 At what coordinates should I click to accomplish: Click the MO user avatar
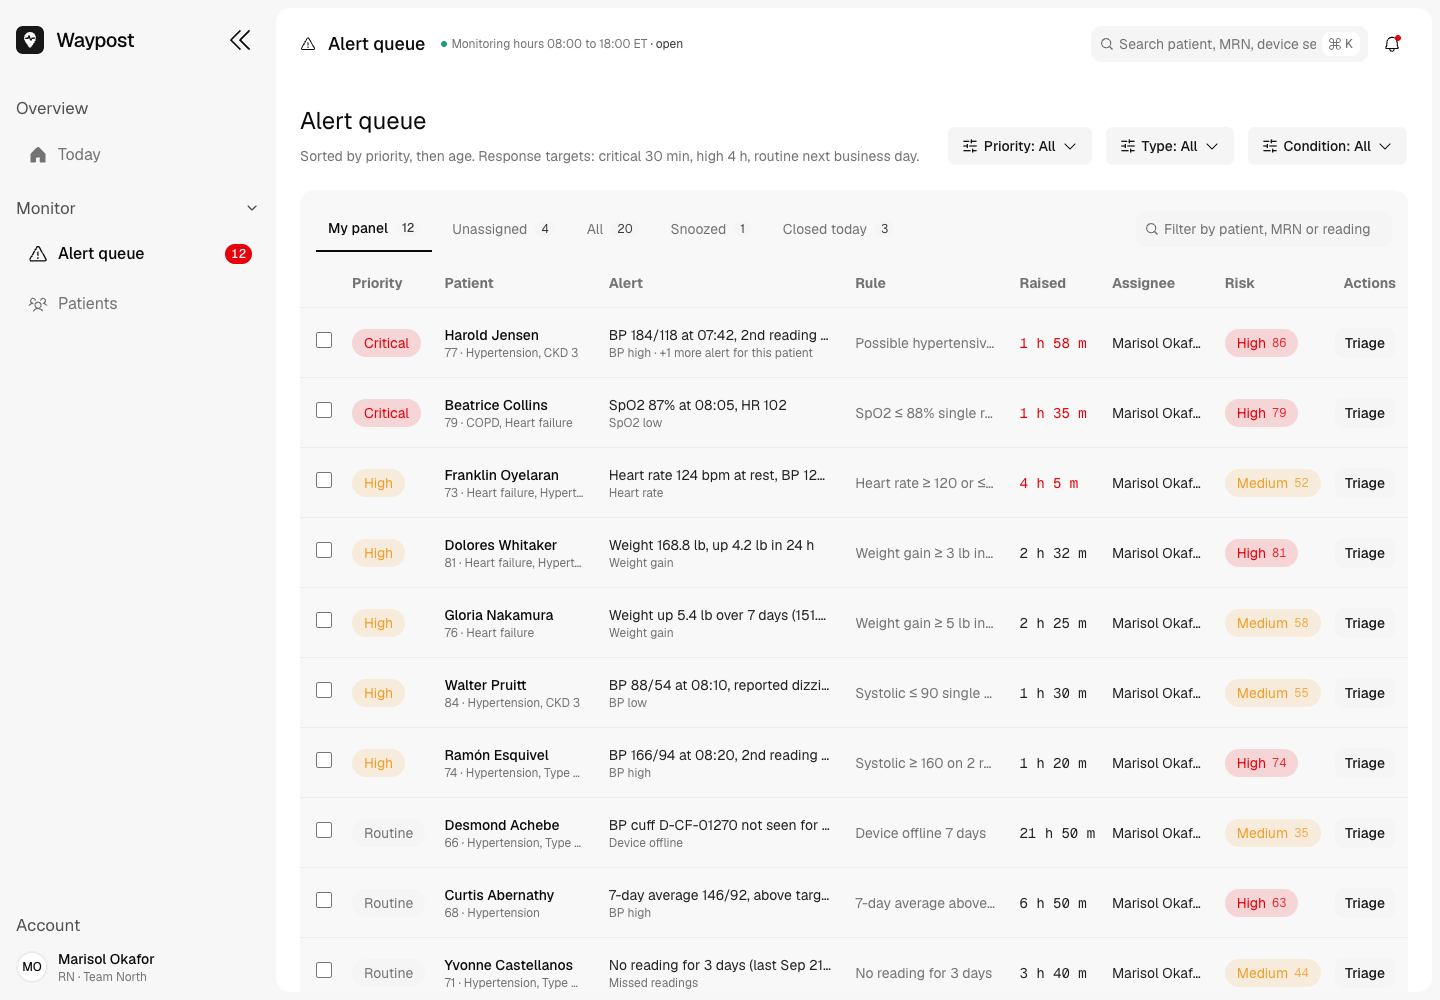pyautogui.click(x=32, y=967)
